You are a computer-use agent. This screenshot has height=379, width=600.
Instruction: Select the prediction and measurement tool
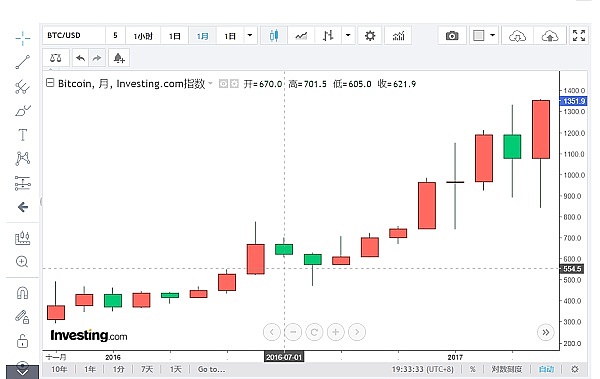pyautogui.click(x=23, y=183)
